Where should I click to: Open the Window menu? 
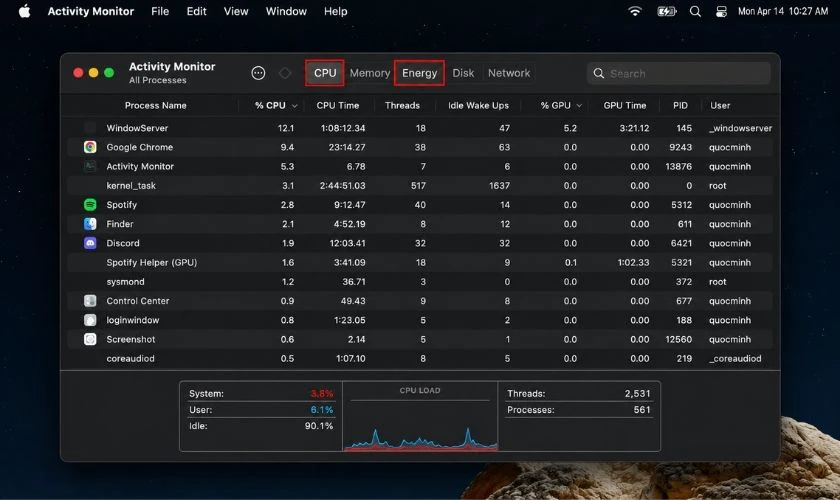[x=286, y=11]
